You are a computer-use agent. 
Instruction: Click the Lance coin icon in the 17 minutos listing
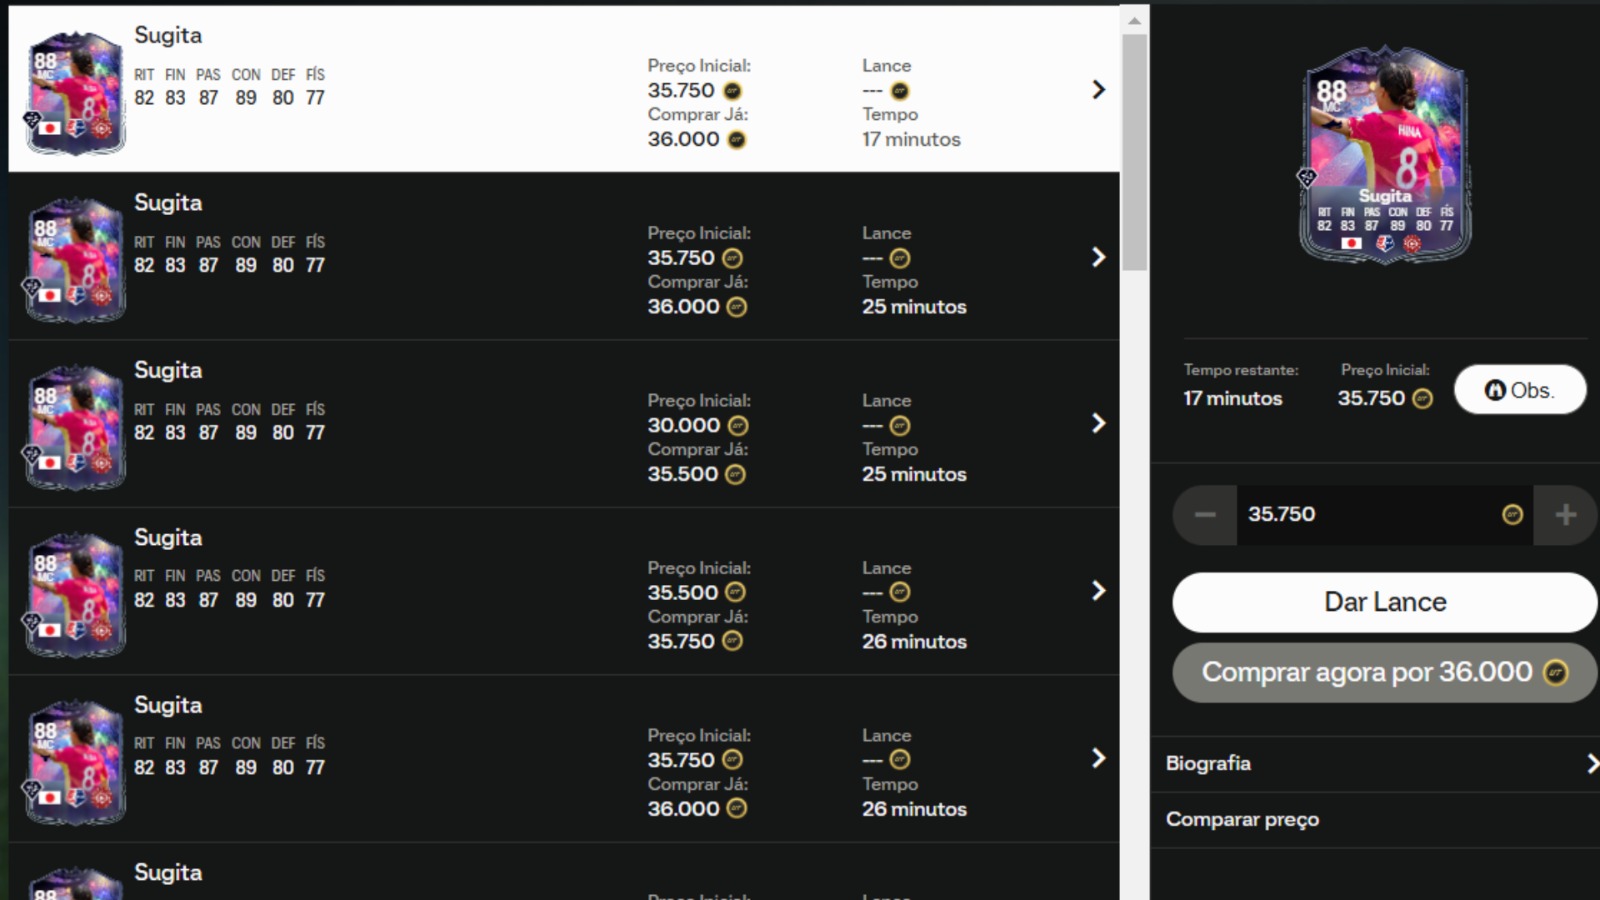coord(899,91)
